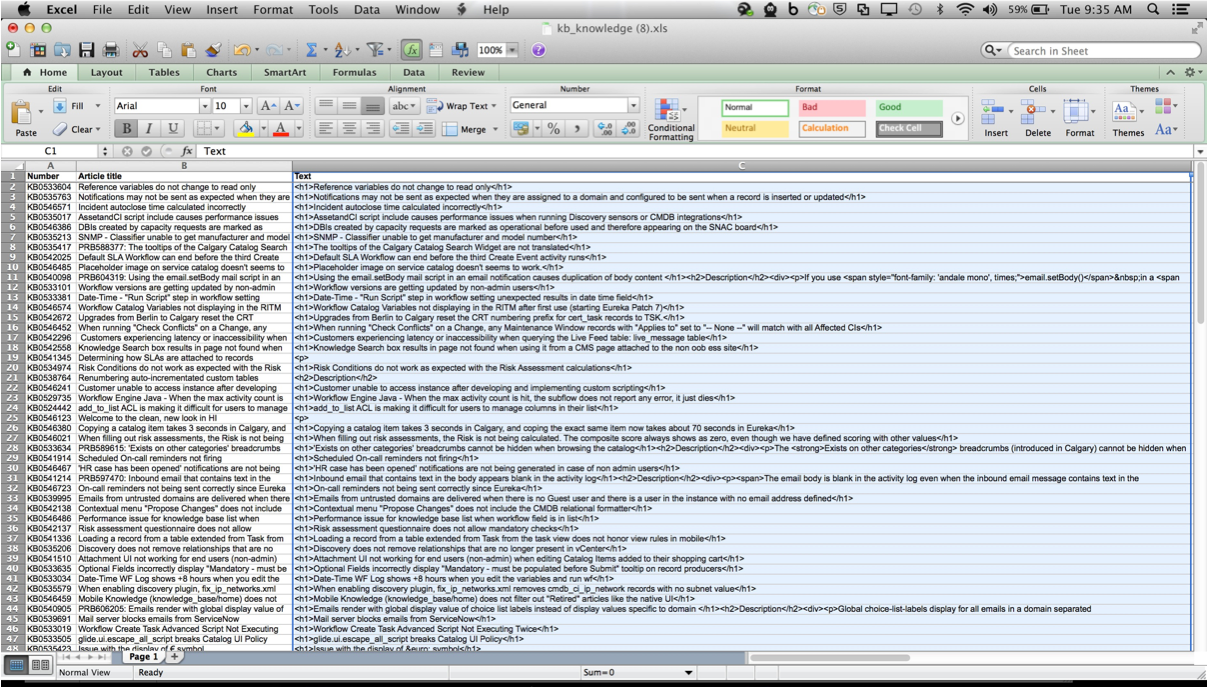Screen dimensions: 1207x688
Task: Click the purple Help question mark icon
Action: coord(538,50)
